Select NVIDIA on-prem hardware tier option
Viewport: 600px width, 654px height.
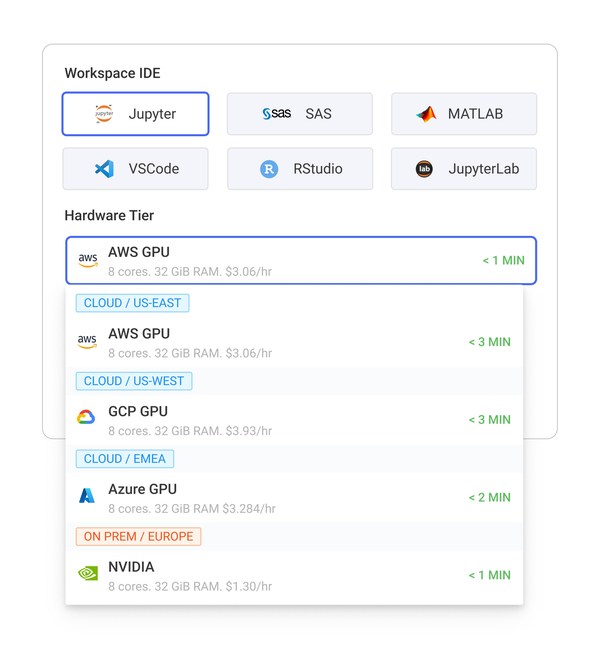coord(294,576)
